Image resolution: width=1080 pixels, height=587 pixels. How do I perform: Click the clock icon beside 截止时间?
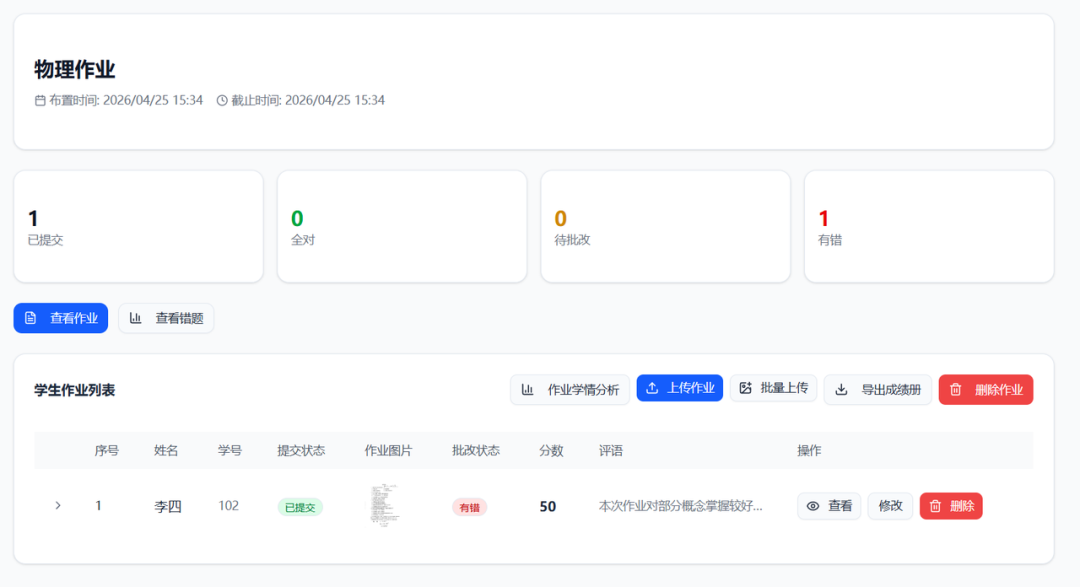222,100
